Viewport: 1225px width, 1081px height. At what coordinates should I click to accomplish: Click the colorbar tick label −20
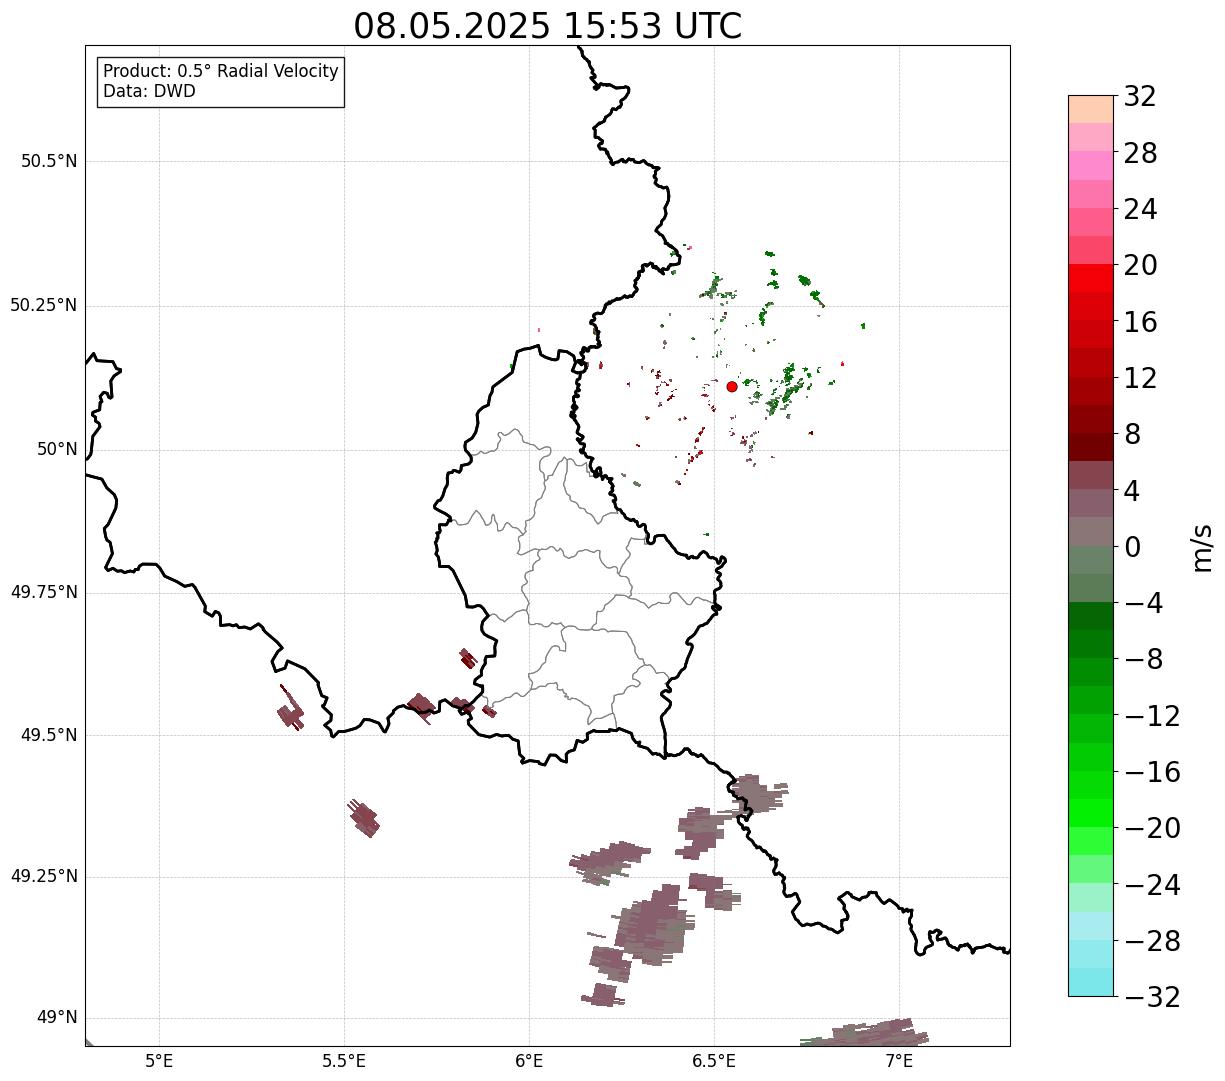pos(1152,829)
